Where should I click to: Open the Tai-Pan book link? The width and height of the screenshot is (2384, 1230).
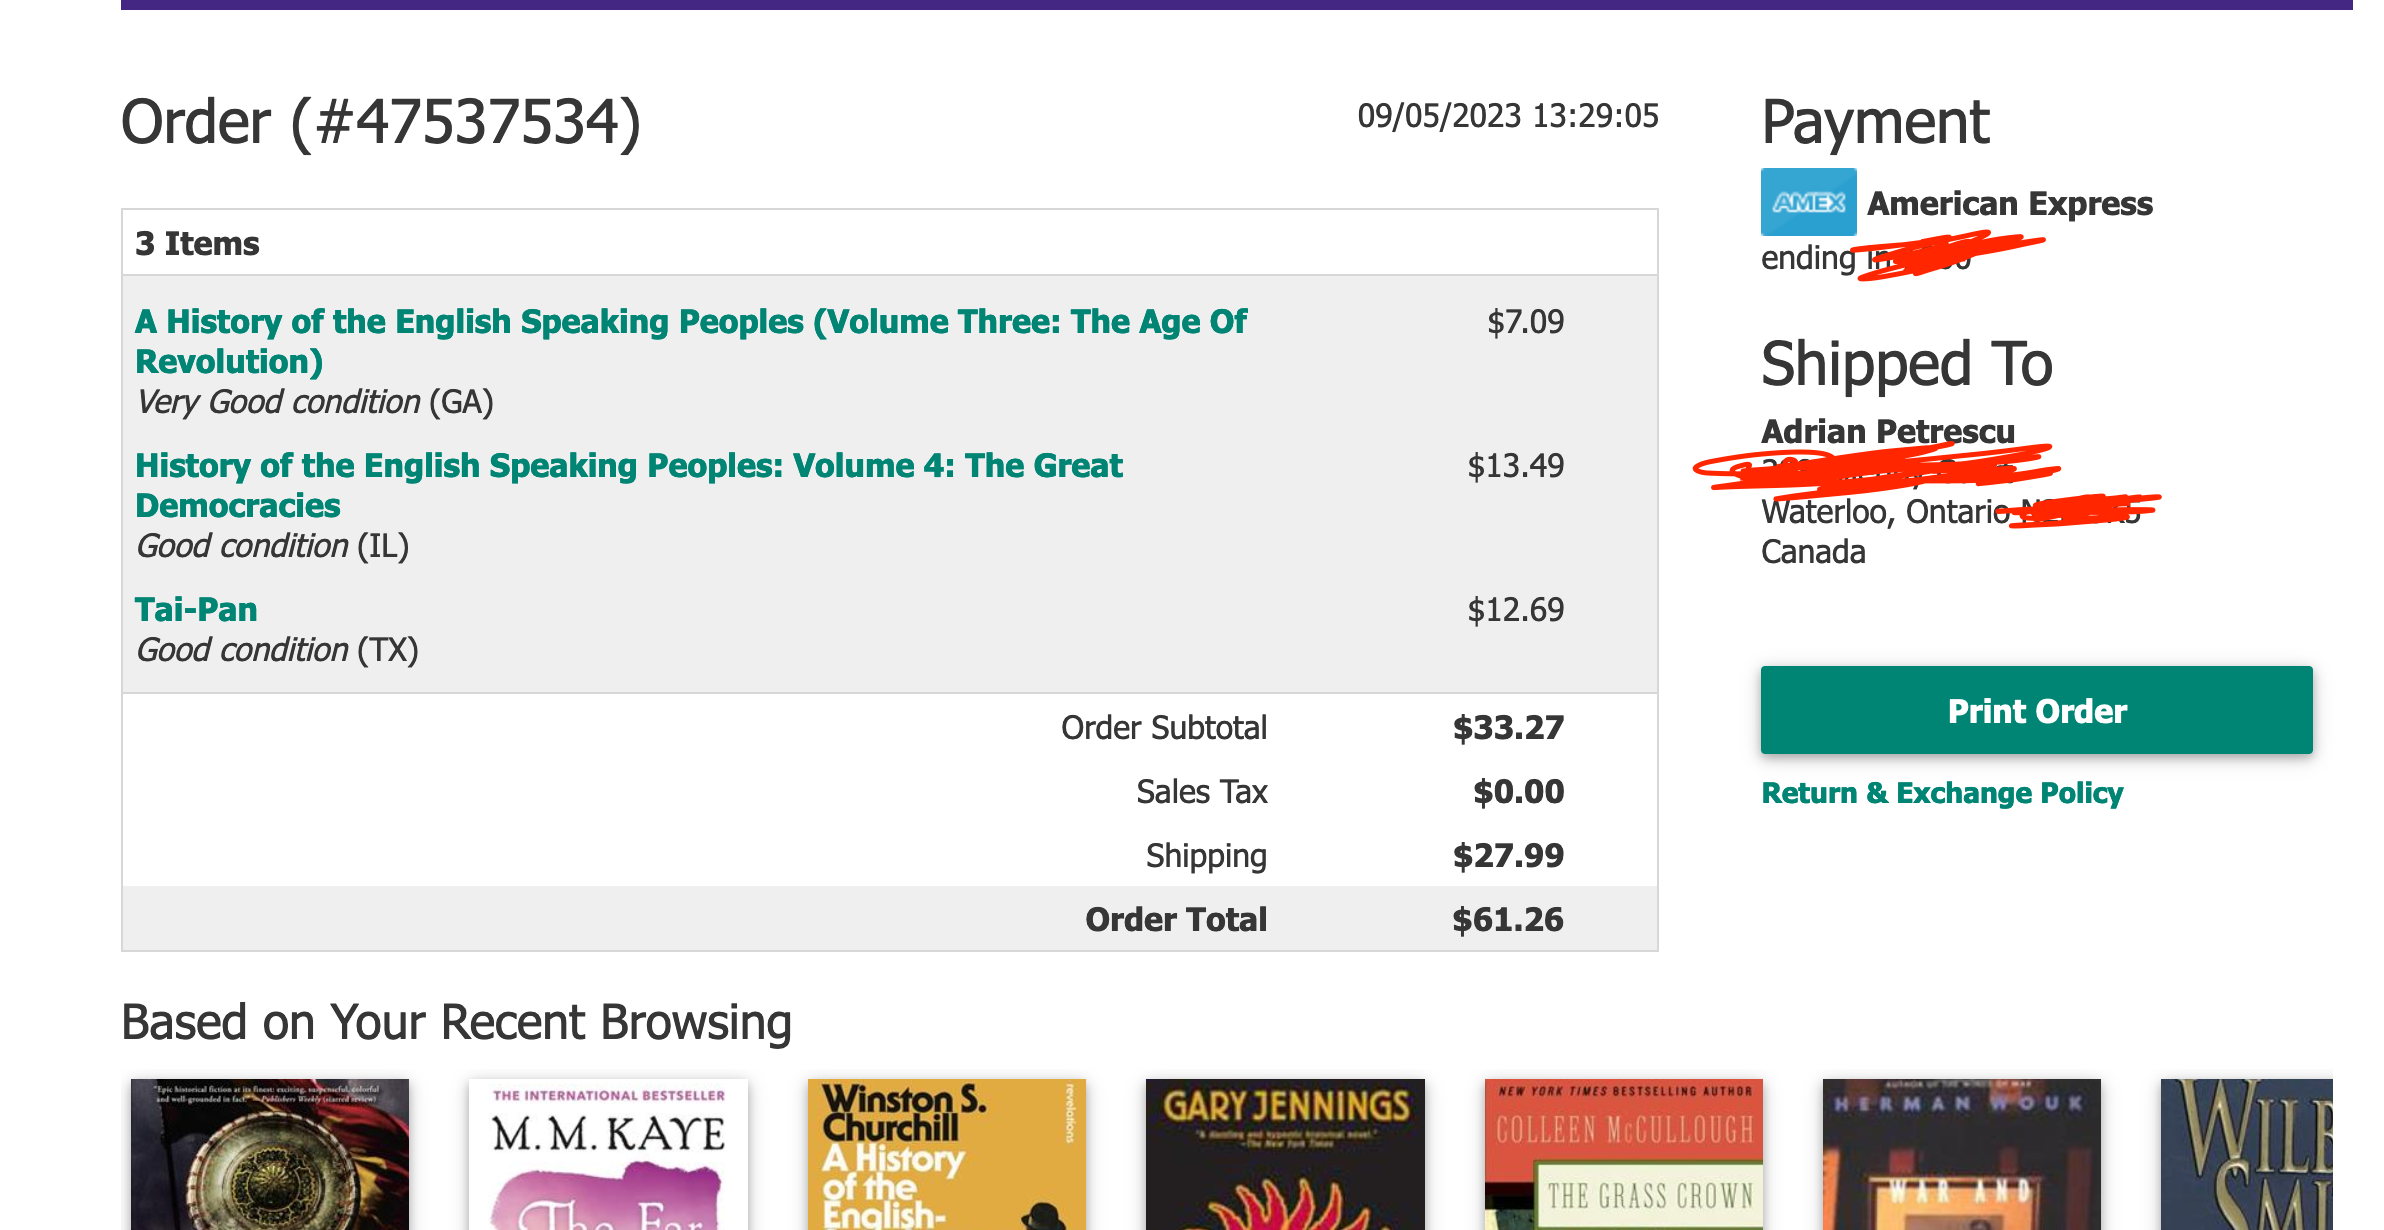click(196, 609)
